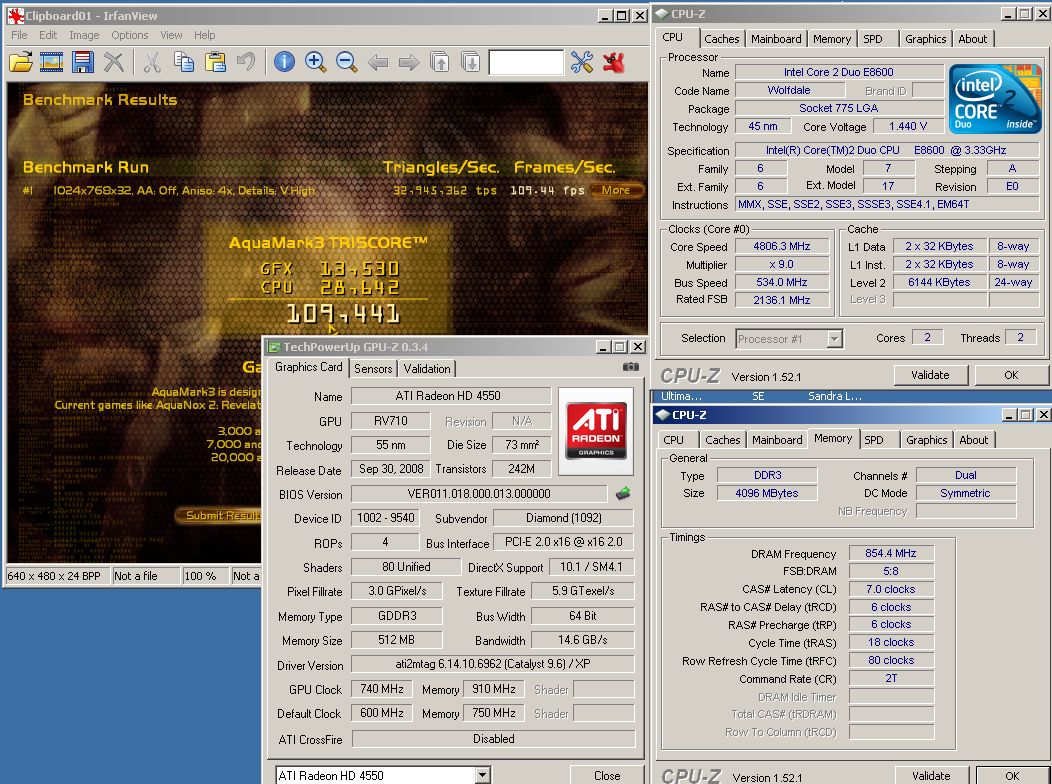Open the View menu in IrfanView
This screenshot has height=784, width=1052.
171,35
